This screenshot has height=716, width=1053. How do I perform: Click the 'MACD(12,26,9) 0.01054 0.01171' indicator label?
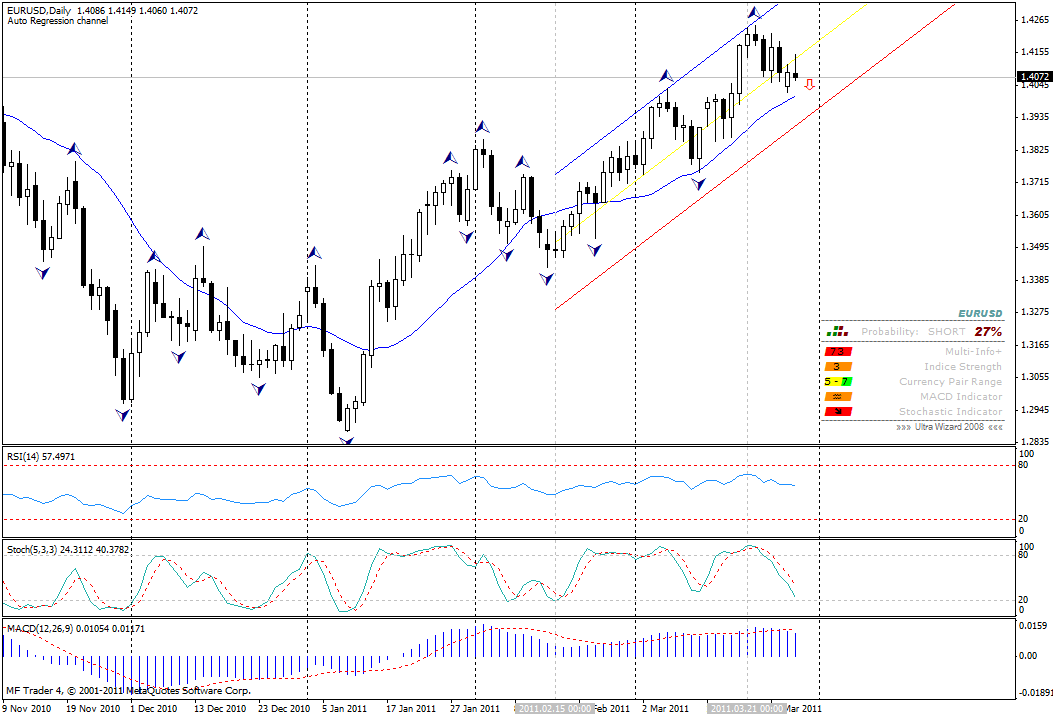pos(75,629)
